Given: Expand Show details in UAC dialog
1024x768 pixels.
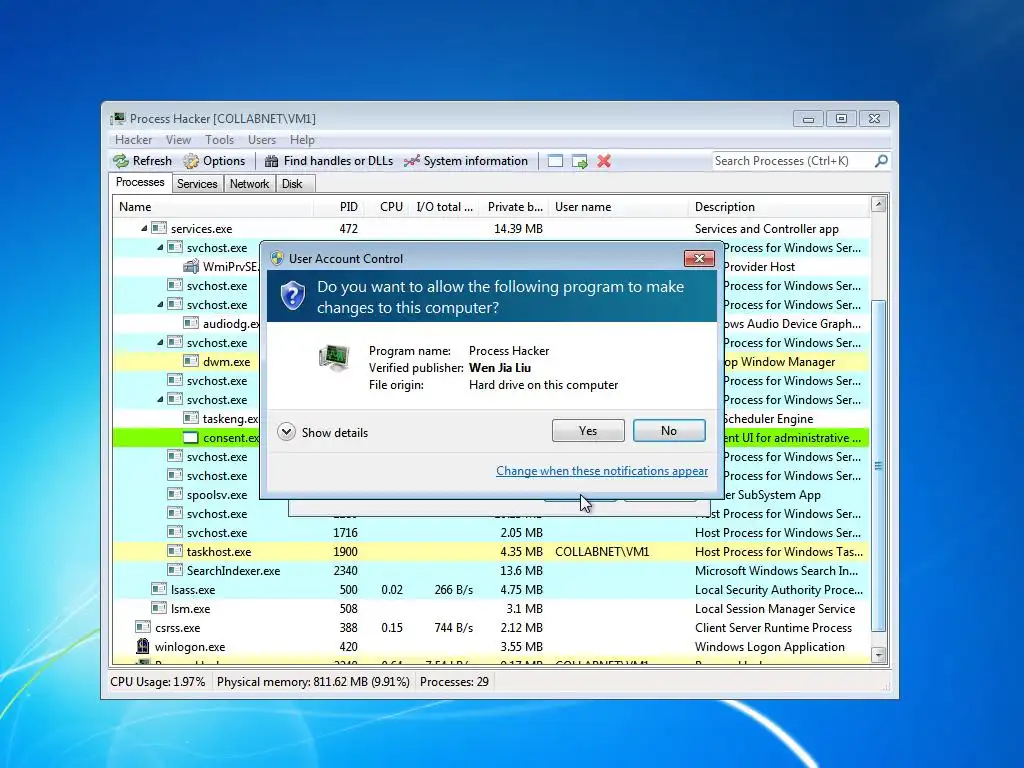Looking at the screenshot, I should (323, 432).
